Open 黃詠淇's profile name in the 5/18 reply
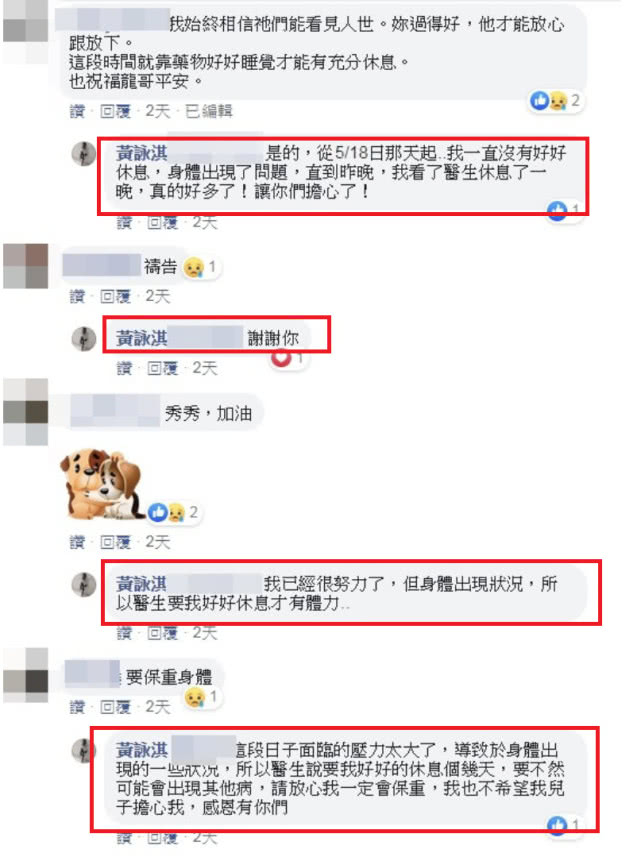 pyautogui.click(x=142, y=153)
